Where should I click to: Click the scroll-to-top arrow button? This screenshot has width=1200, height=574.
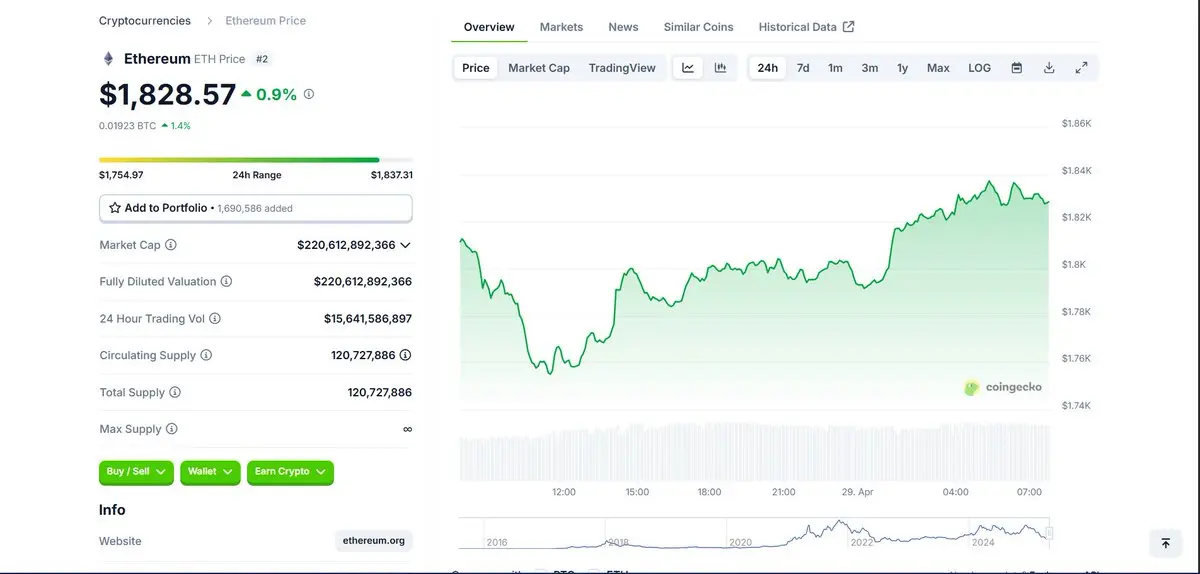click(1165, 543)
